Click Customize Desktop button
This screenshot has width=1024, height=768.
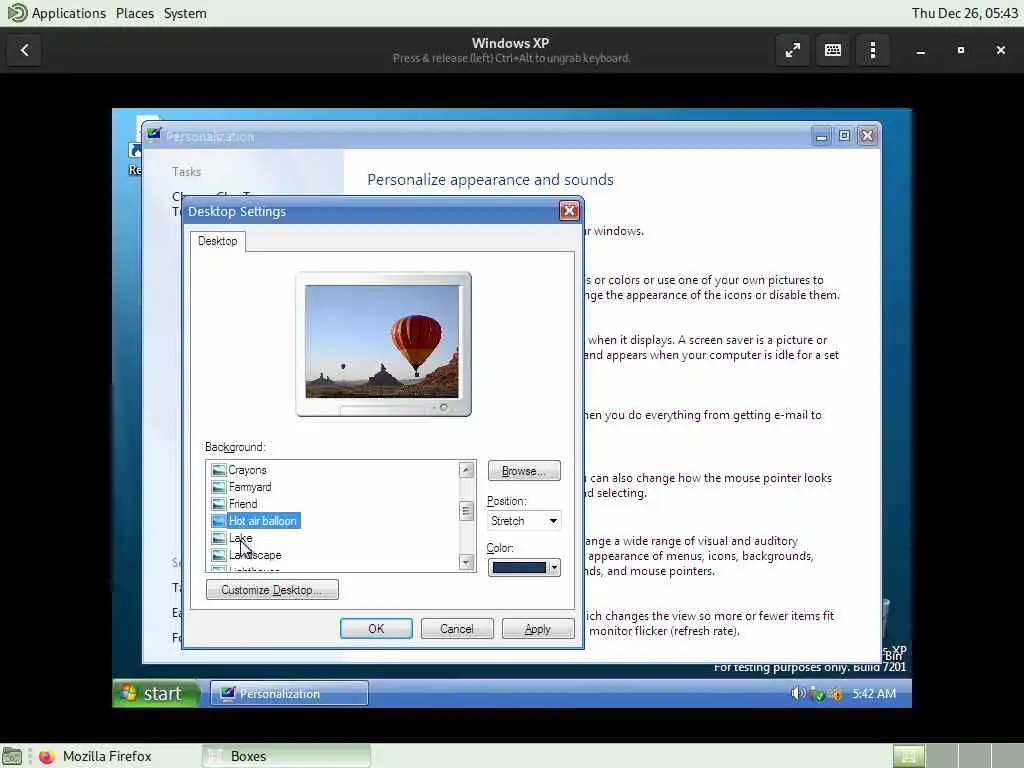(272, 590)
